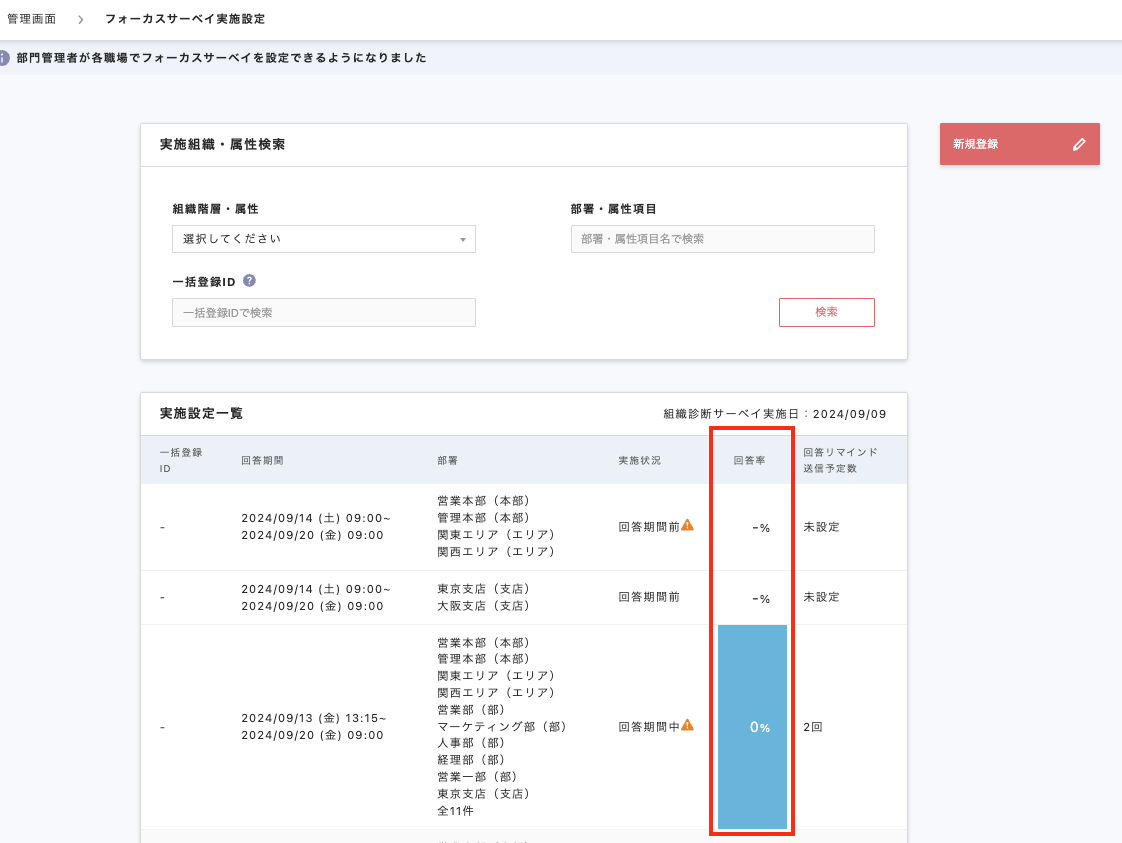Select the フォーカスサーベイ実施設定 breadcrumb item
This screenshot has height=843, width=1122.
click(185, 19)
